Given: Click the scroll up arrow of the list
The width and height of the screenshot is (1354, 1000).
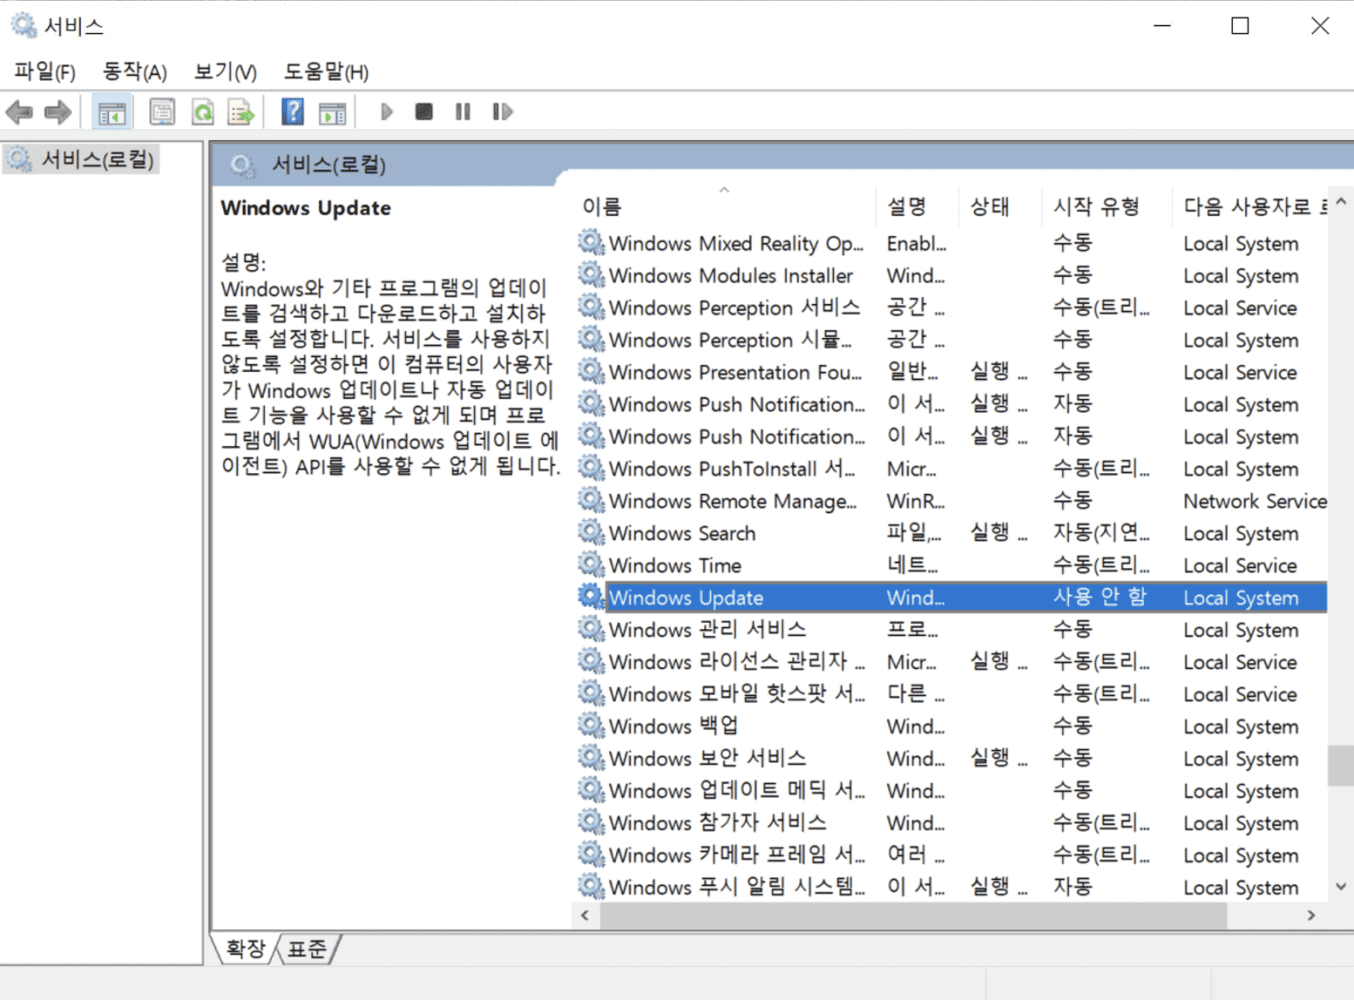Looking at the screenshot, I should click(1341, 202).
